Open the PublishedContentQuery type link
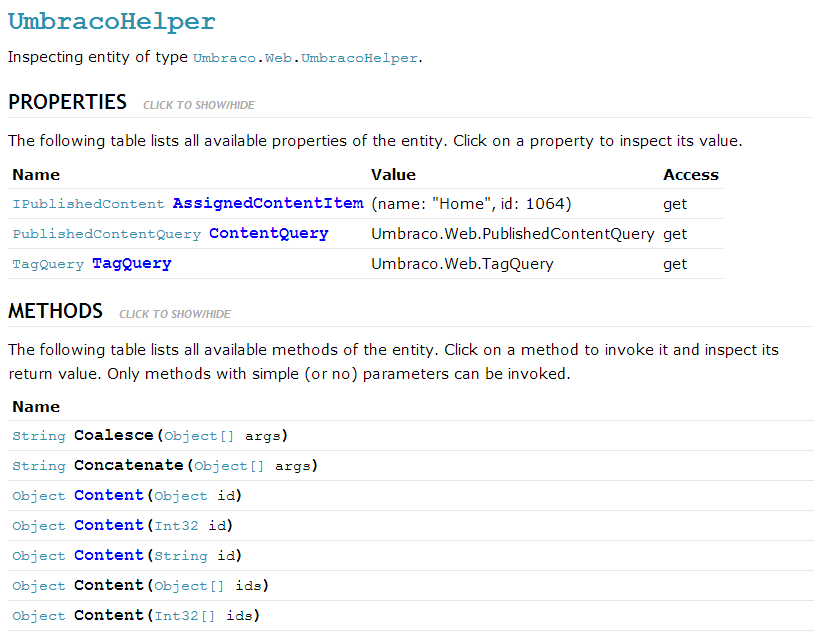822x632 pixels. [106, 234]
